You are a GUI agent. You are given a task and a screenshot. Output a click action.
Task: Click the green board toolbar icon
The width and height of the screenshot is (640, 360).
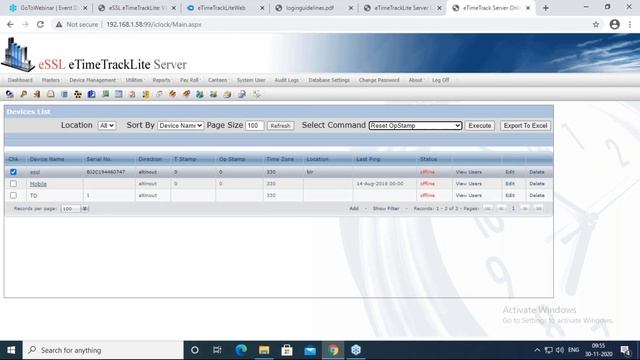click(x=105, y=94)
